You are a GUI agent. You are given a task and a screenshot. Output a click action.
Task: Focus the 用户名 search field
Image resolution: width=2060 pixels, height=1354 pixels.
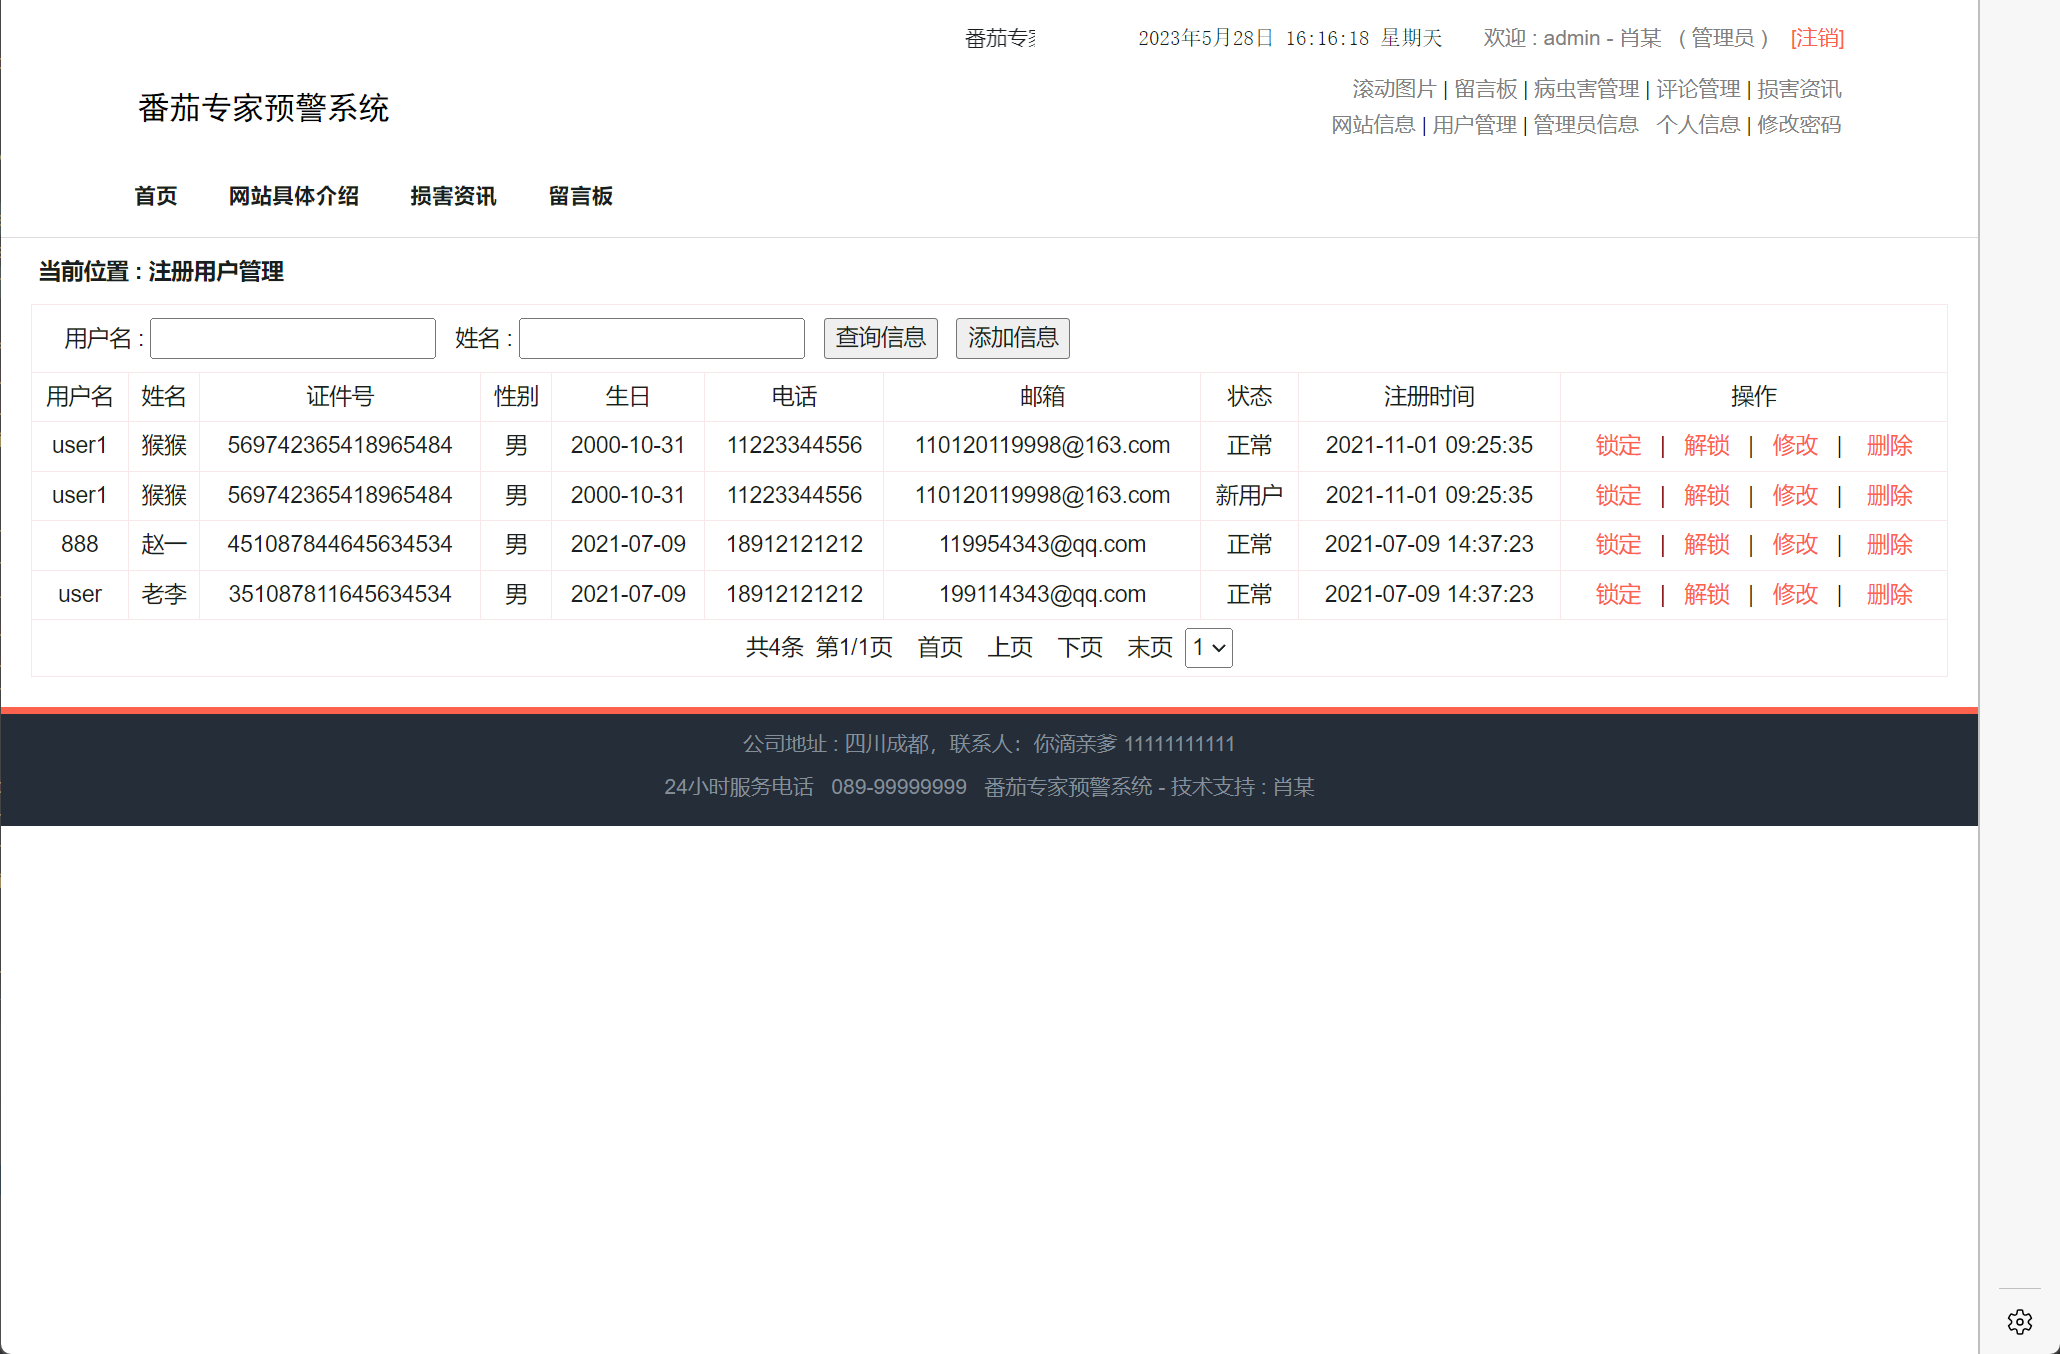(293, 338)
